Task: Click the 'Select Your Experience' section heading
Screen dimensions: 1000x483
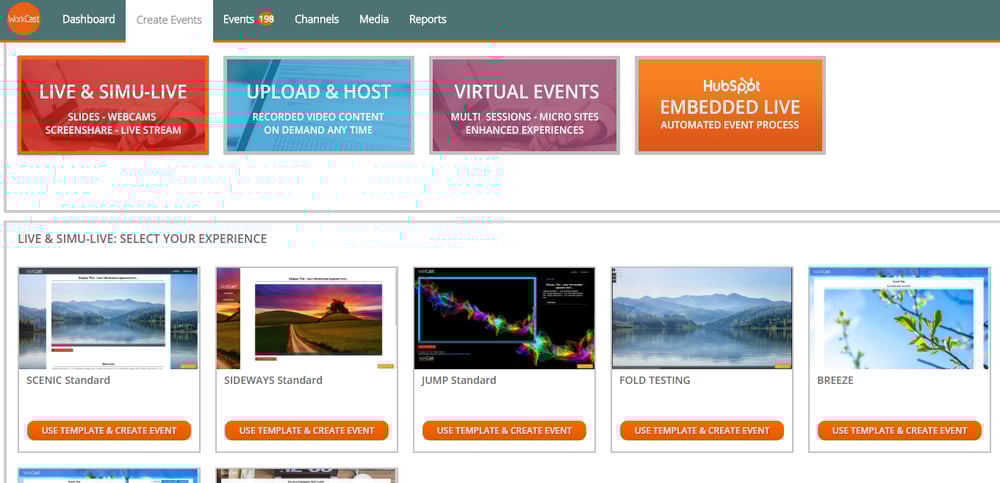Action: pyautogui.click(x=142, y=239)
